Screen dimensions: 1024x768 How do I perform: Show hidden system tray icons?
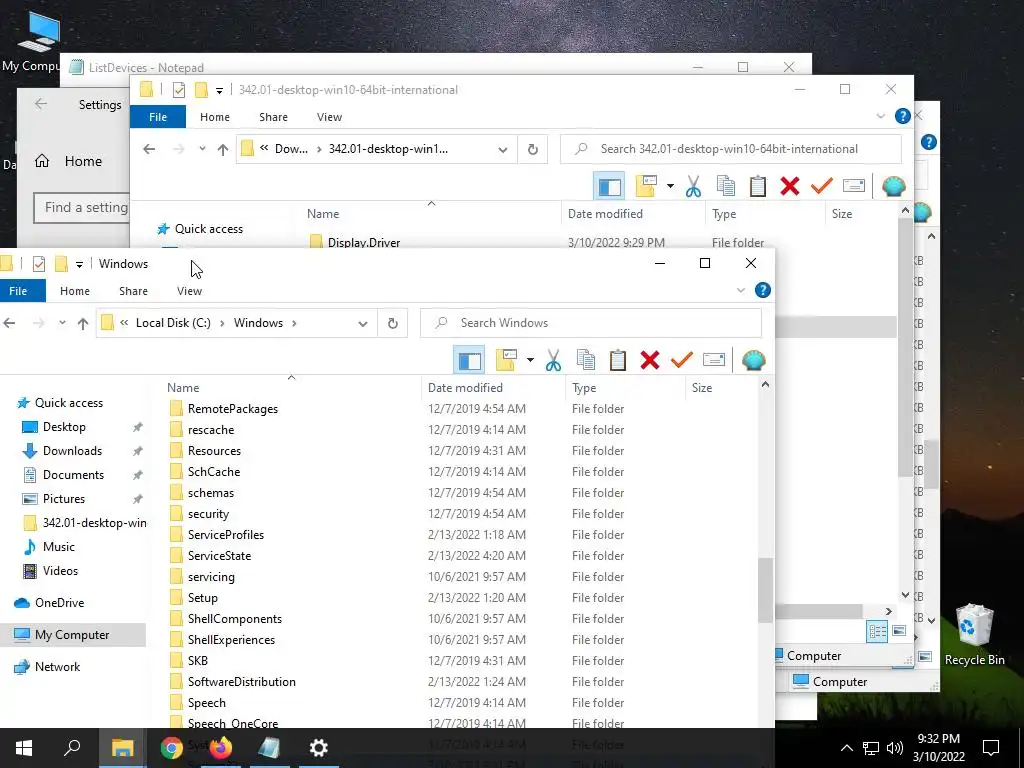(846, 748)
